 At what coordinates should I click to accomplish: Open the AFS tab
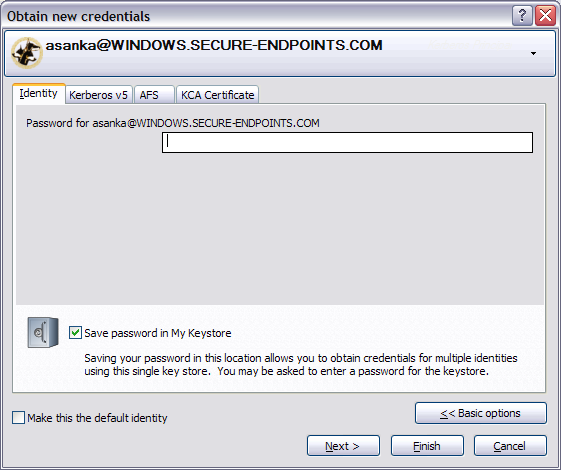(x=154, y=95)
